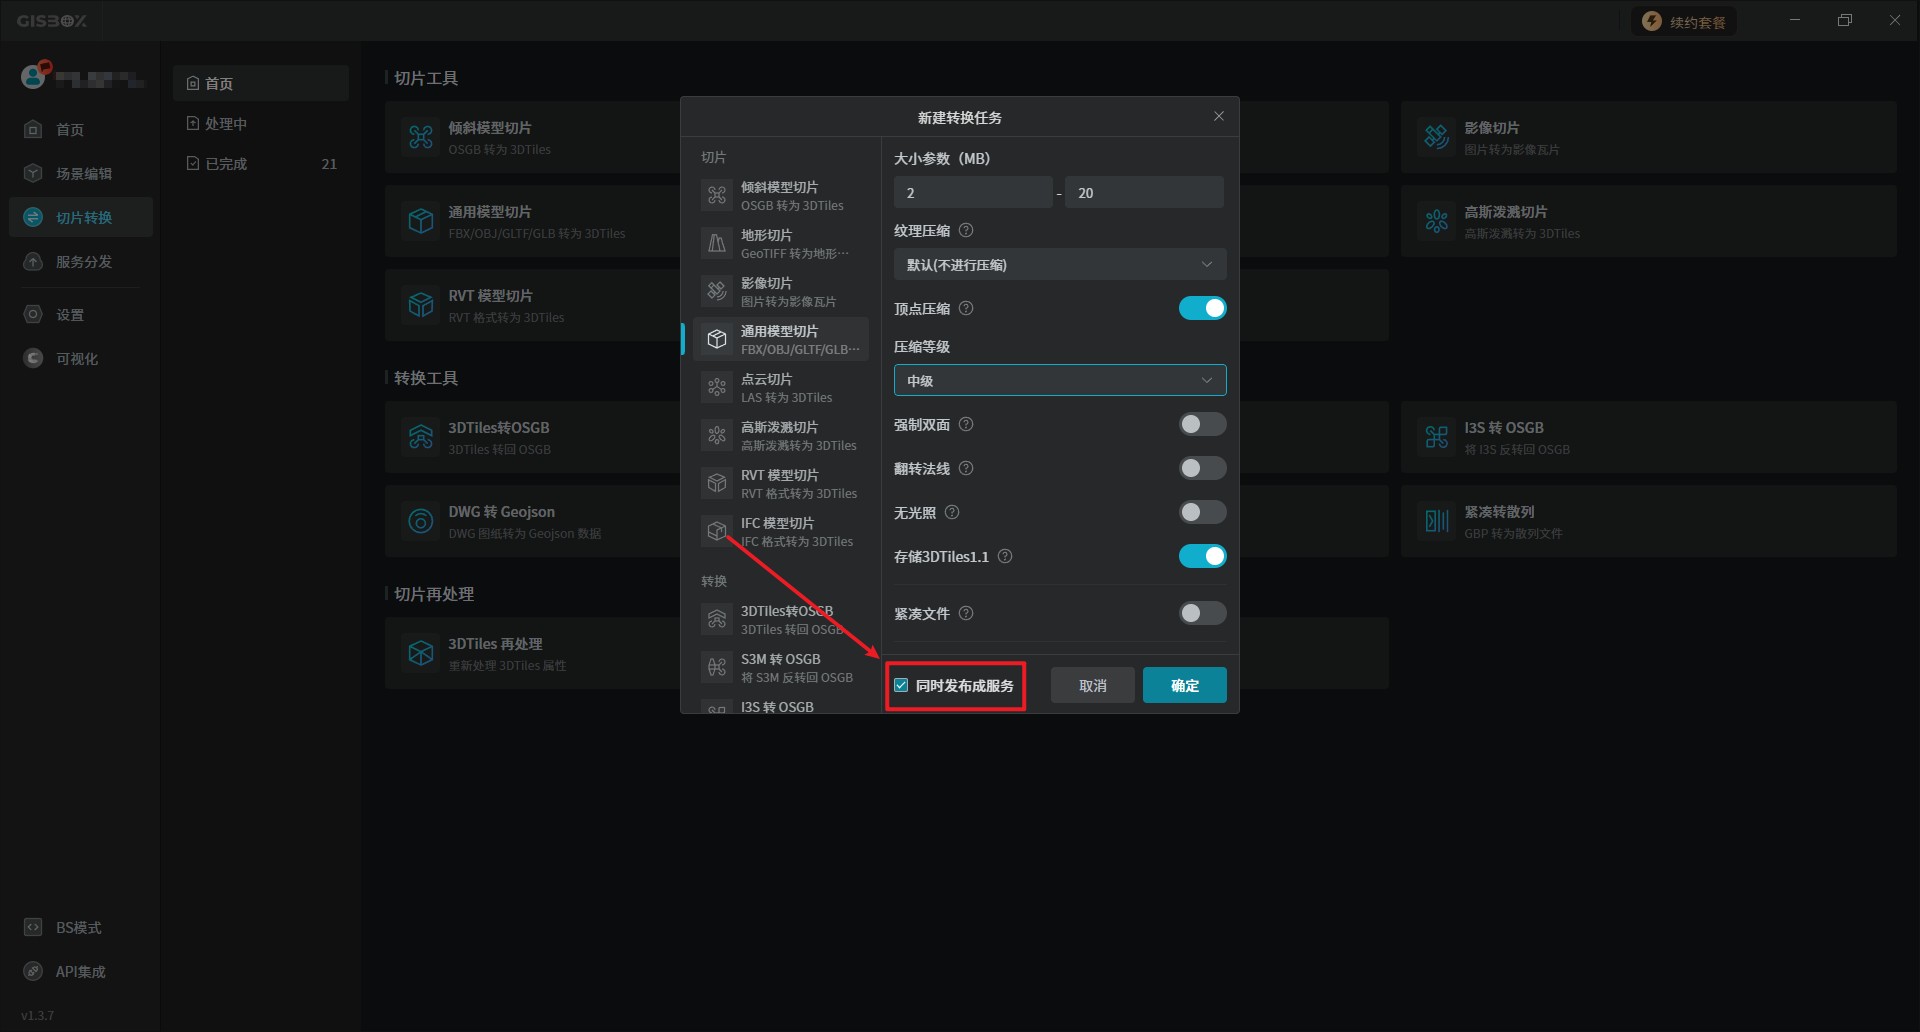Open the 纹理压缩 dropdown
This screenshot has height=1032, width=1920.
1059,265
